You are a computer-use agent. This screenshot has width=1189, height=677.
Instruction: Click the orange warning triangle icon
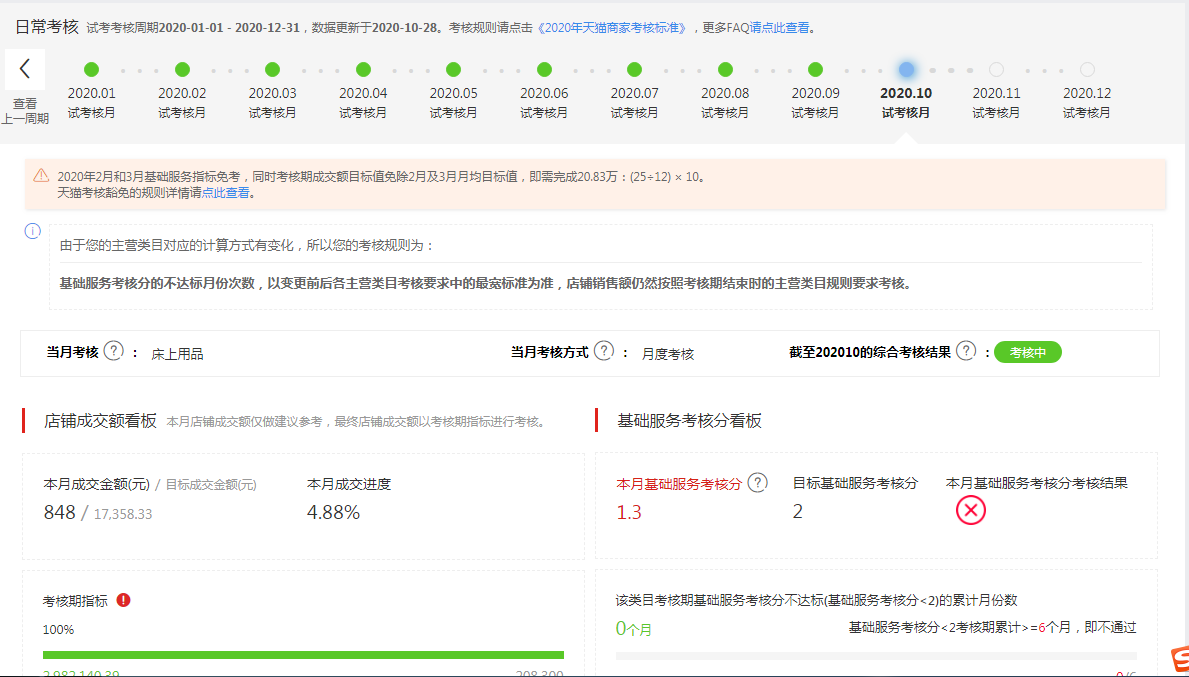coord(41,176)
